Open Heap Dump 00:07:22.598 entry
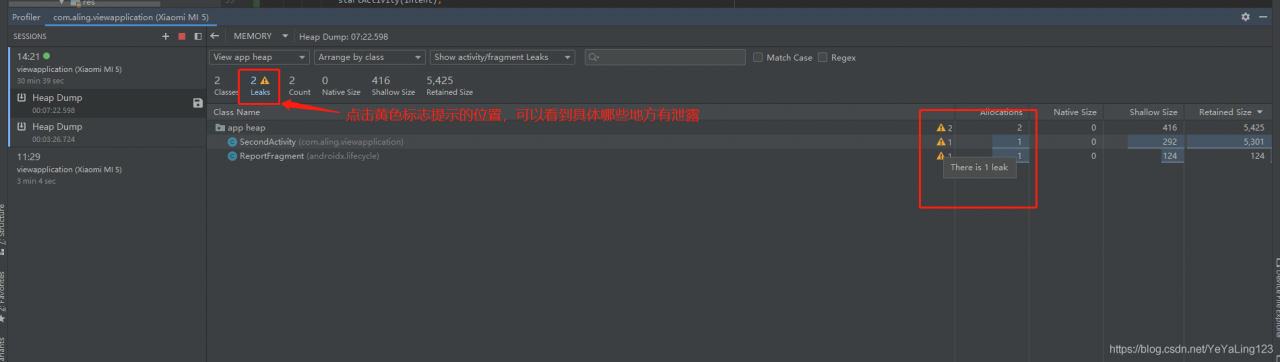The height and width of the screenshot is (362, 1280). (107, 103)
